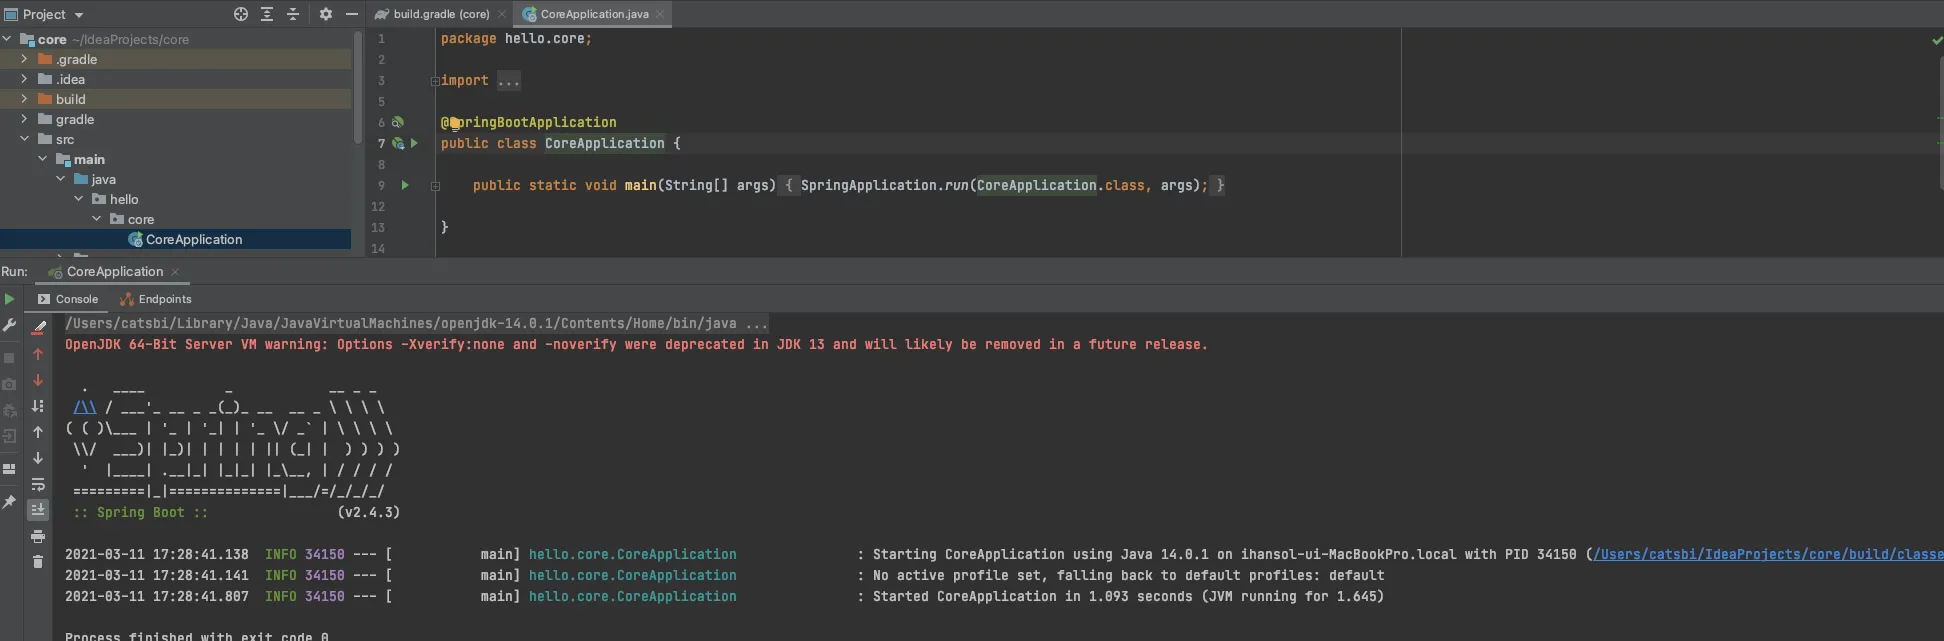Viewport: 1944px width, 641px height.
Task: Collapse the java folder
Action: pyautogui.click(x=60, y=179)
